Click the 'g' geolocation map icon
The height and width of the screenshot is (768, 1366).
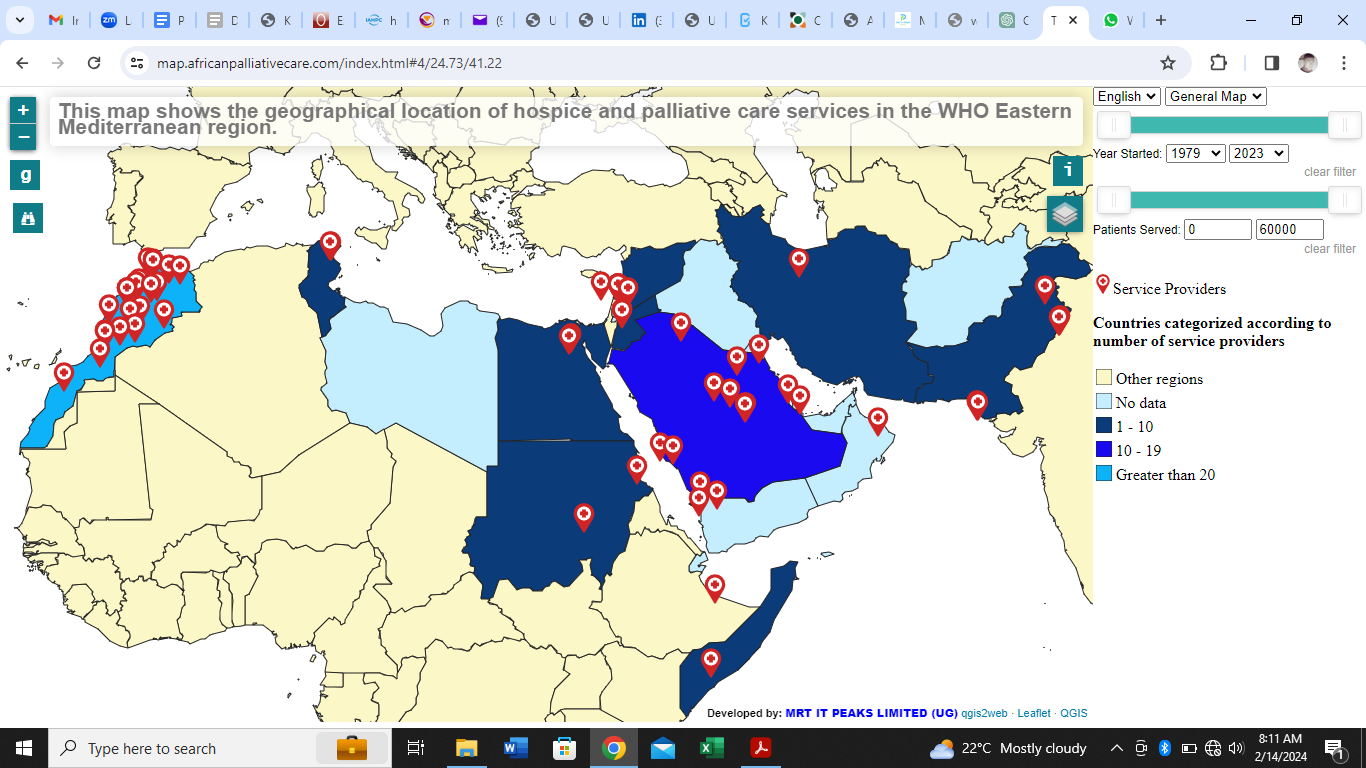[26, 174]
